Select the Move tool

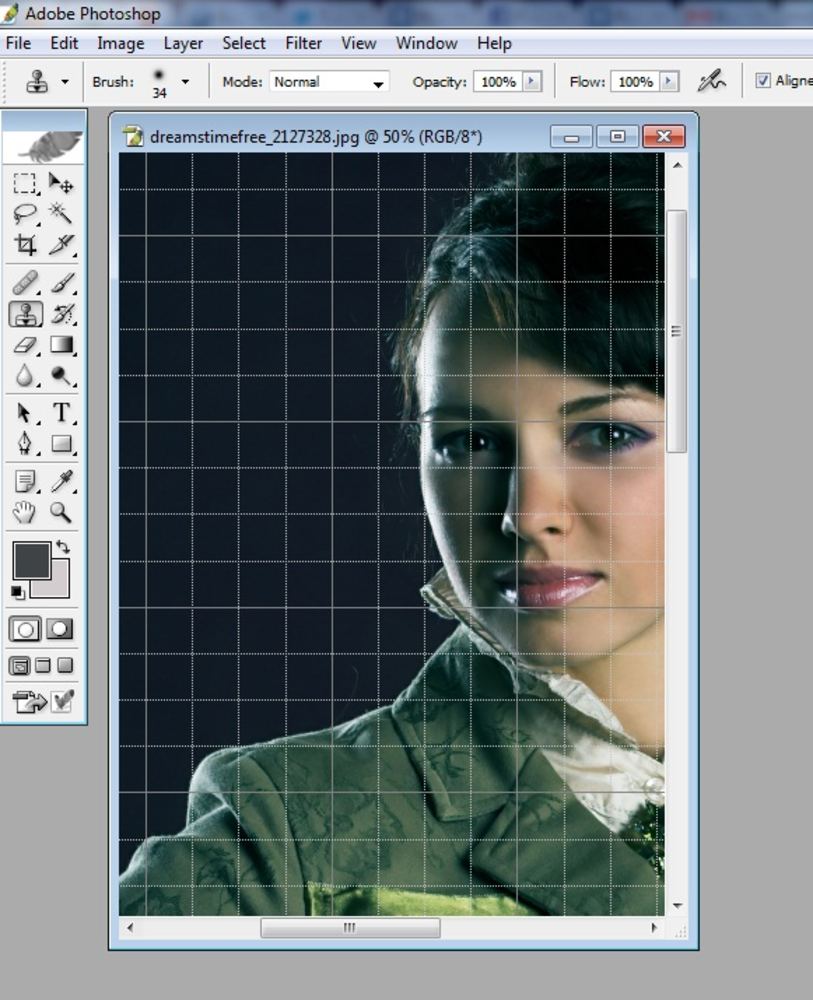point(61,184)
